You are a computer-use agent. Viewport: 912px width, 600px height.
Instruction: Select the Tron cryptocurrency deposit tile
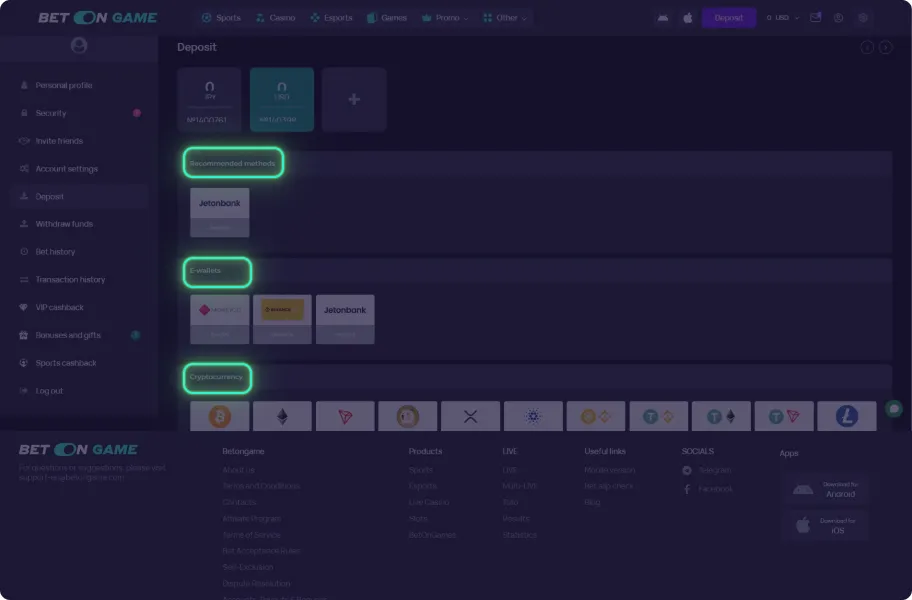[345, 416]
